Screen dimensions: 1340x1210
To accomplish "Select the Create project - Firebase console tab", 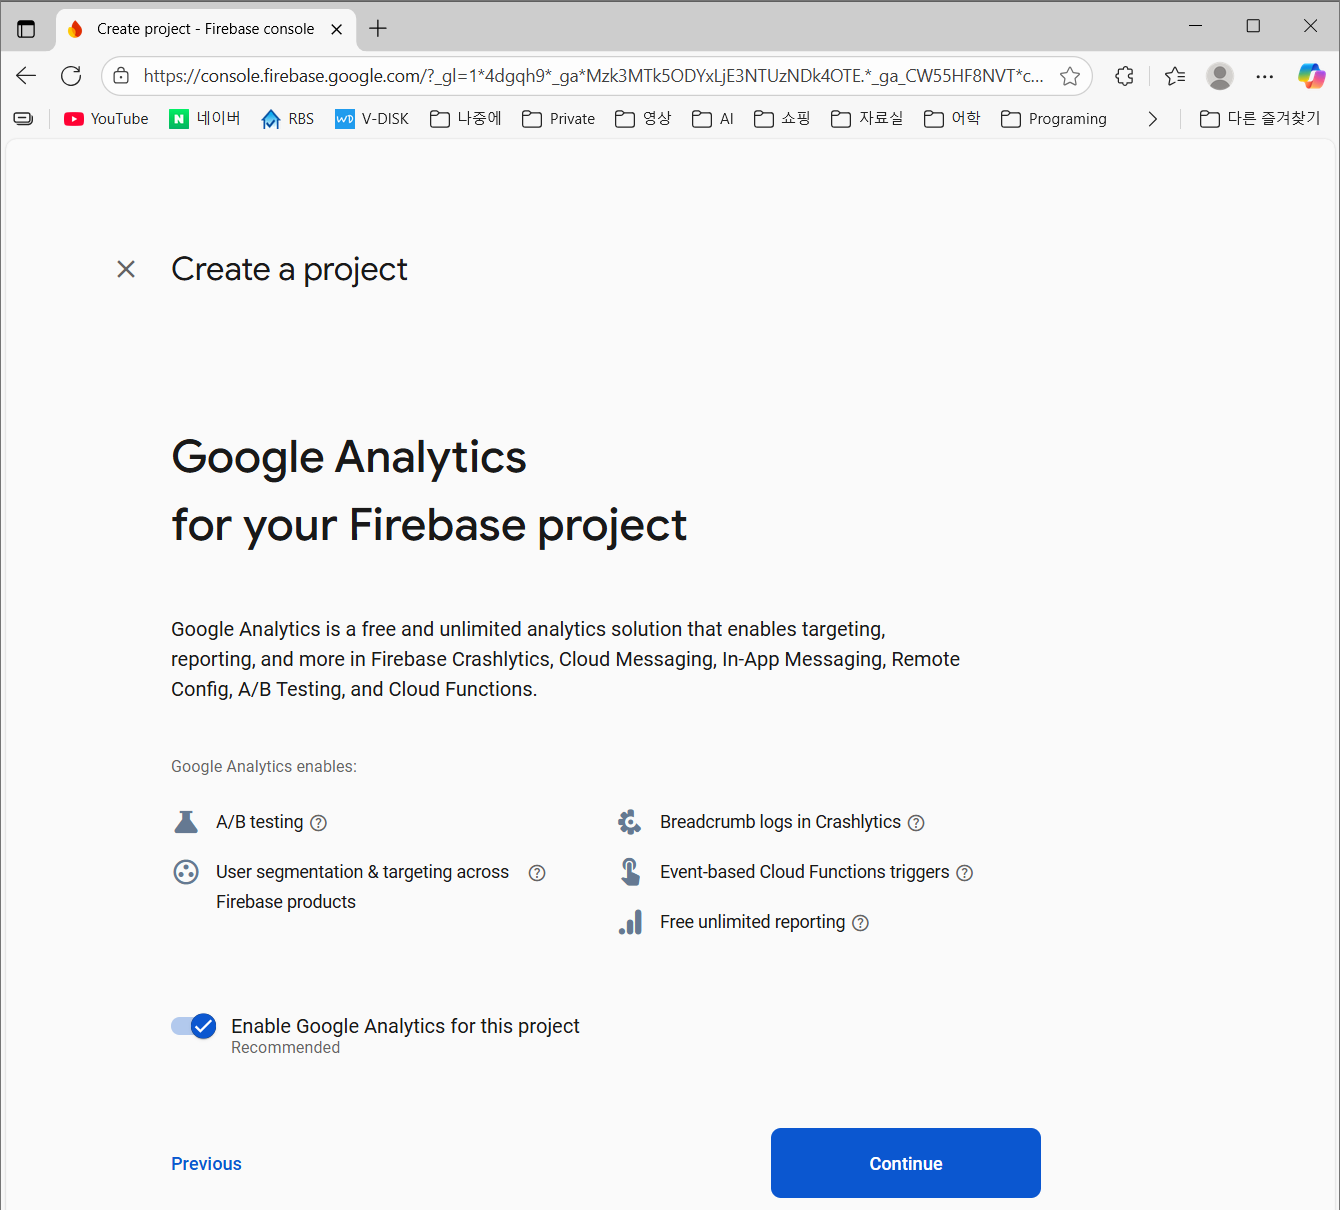I will click(204, 29).
